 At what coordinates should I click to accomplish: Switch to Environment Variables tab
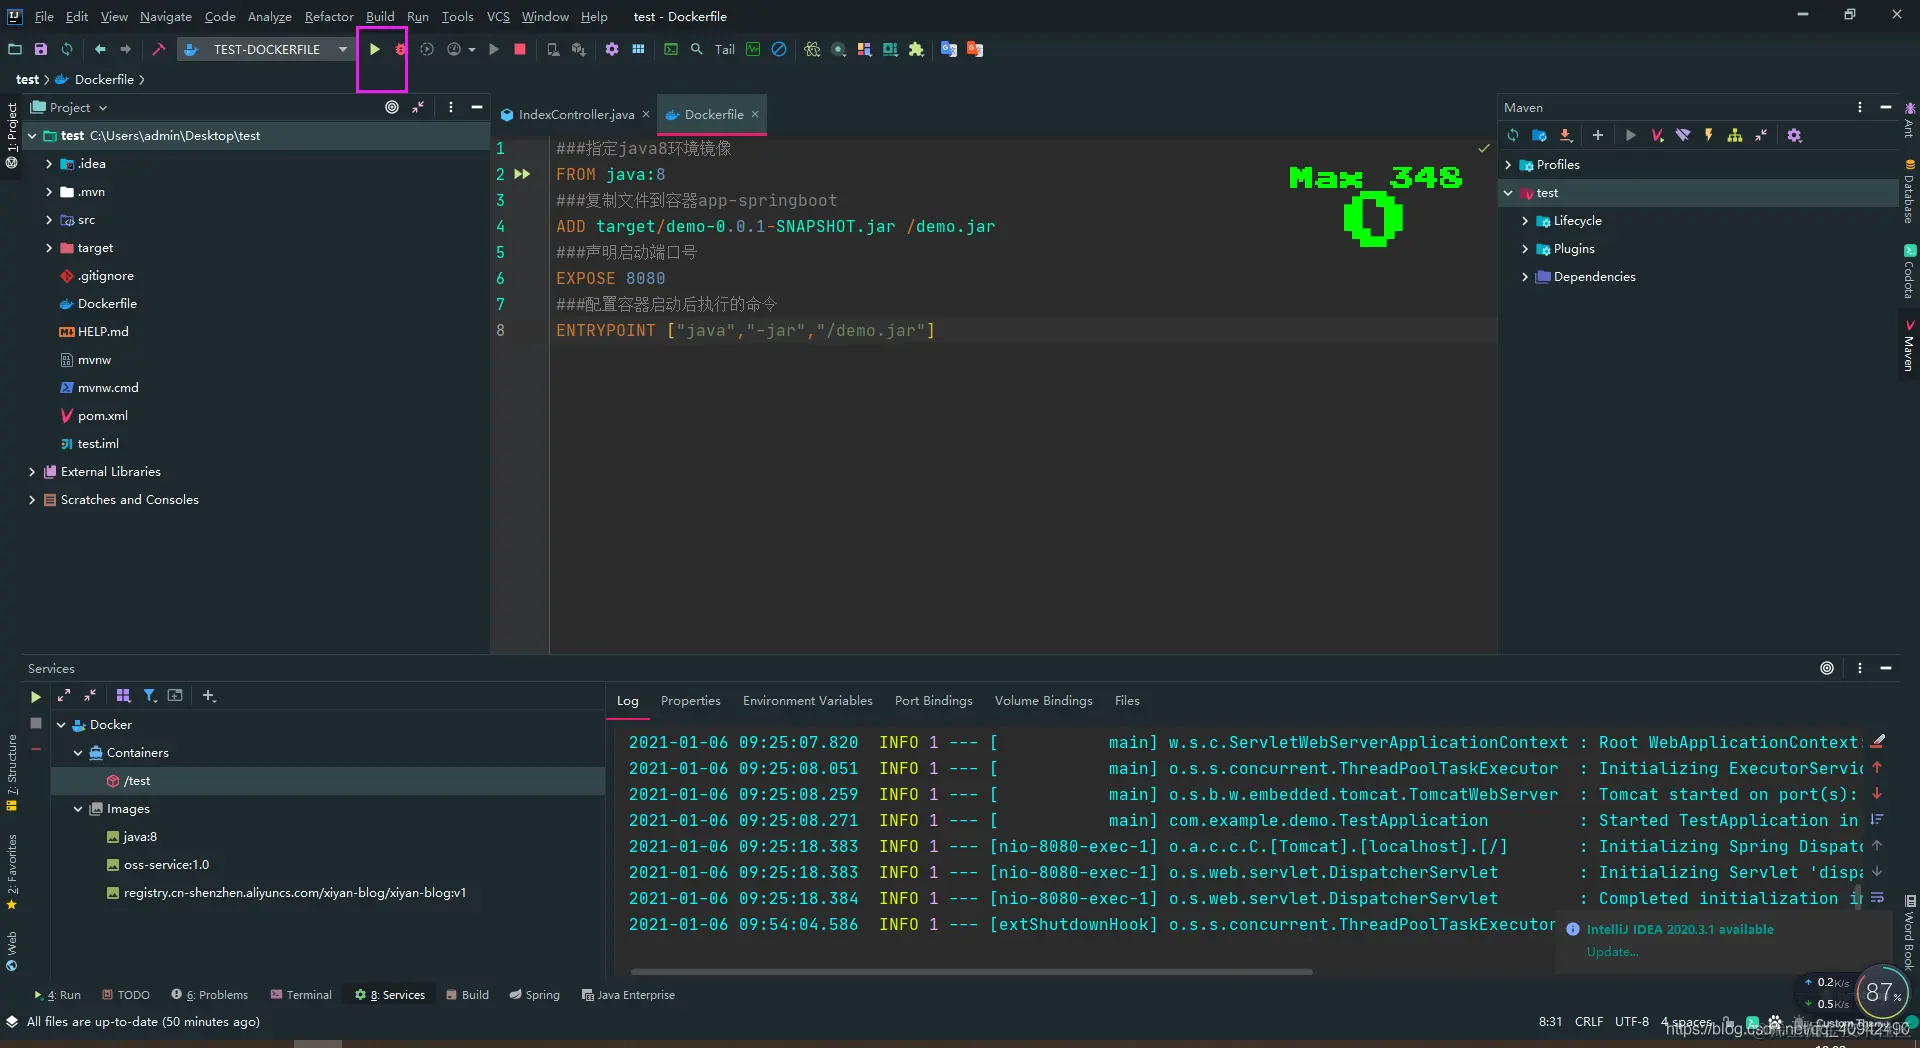[807, 700]
